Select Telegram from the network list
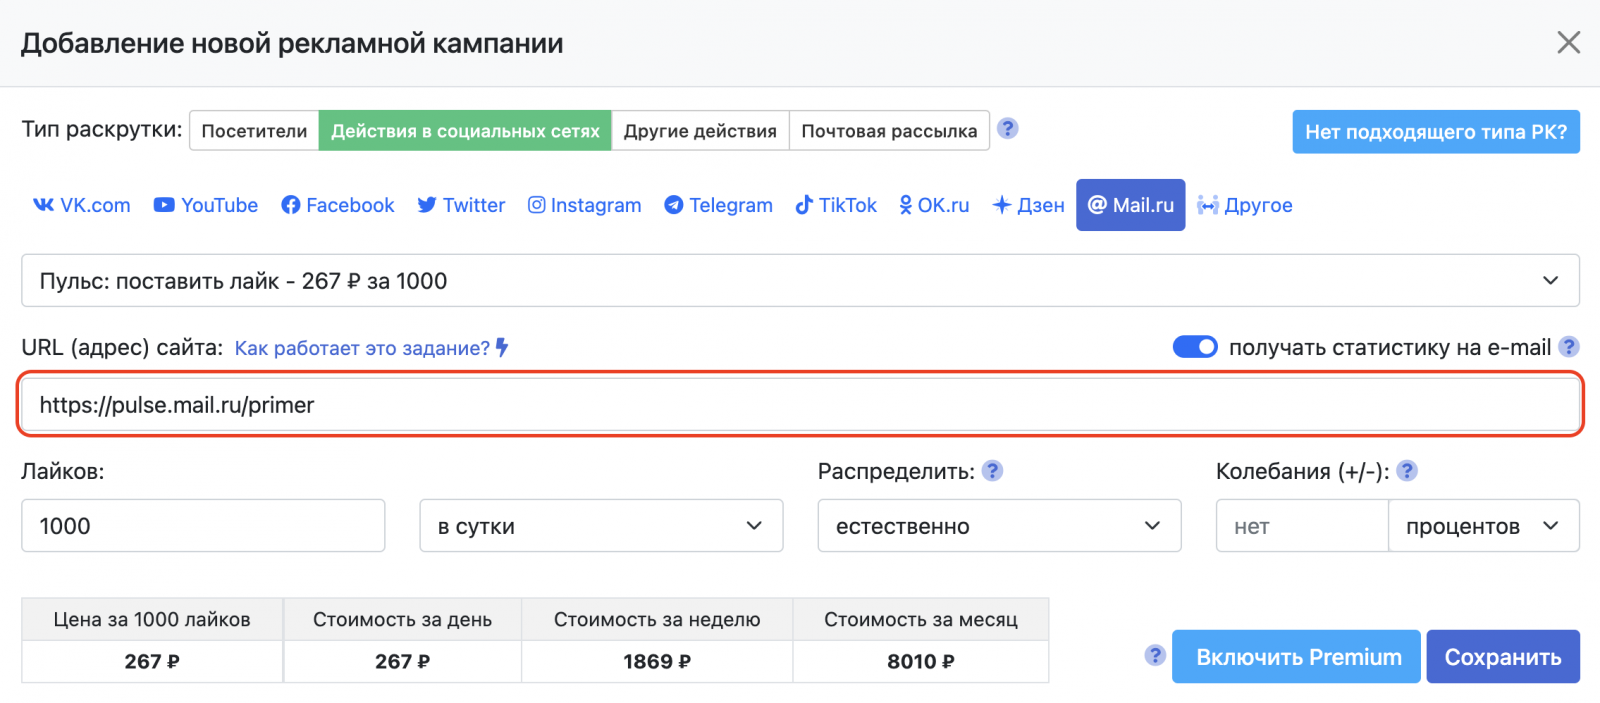 coord(718,205)
